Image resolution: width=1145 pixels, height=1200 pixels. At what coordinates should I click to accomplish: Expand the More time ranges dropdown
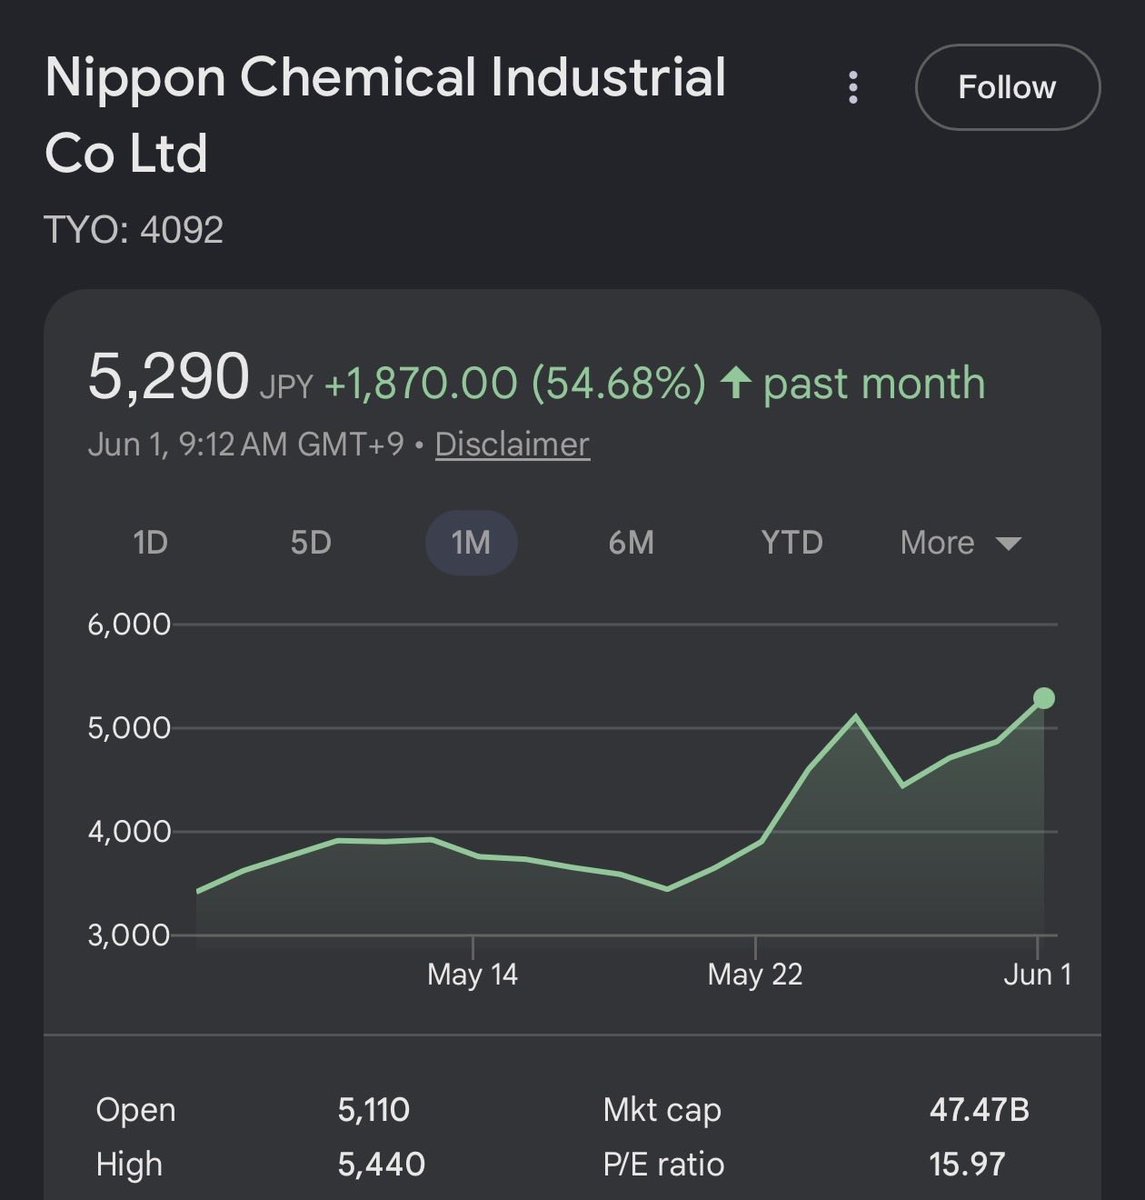pos(960,542)
